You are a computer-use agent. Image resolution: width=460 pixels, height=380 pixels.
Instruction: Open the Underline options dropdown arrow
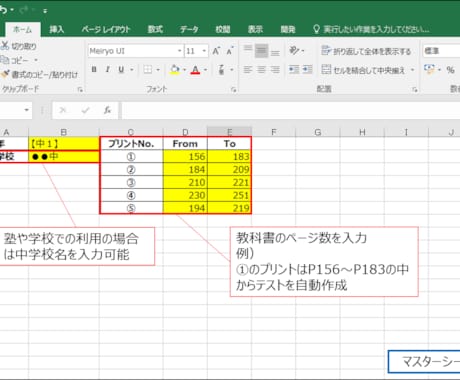click(x=132, y=69)
